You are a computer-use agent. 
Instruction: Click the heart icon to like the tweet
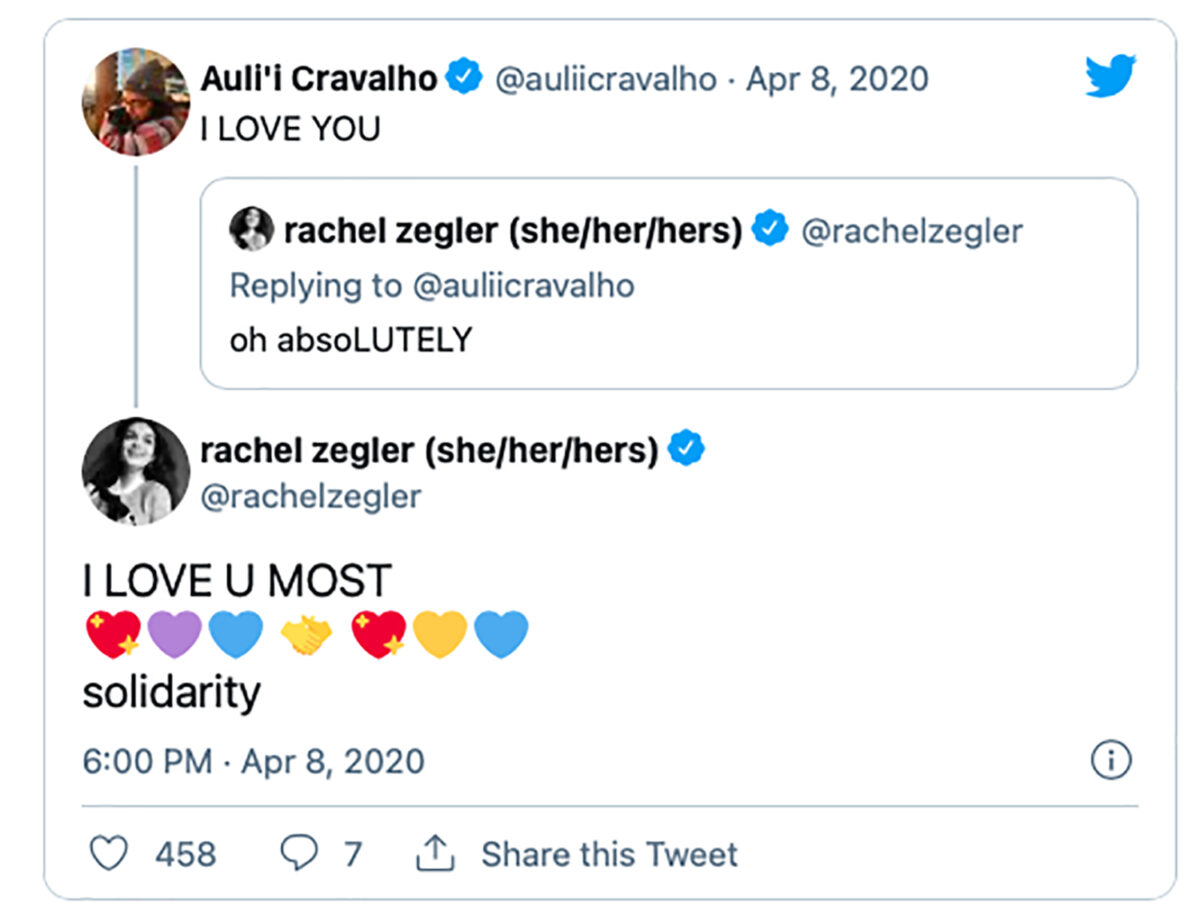(108, 854)
